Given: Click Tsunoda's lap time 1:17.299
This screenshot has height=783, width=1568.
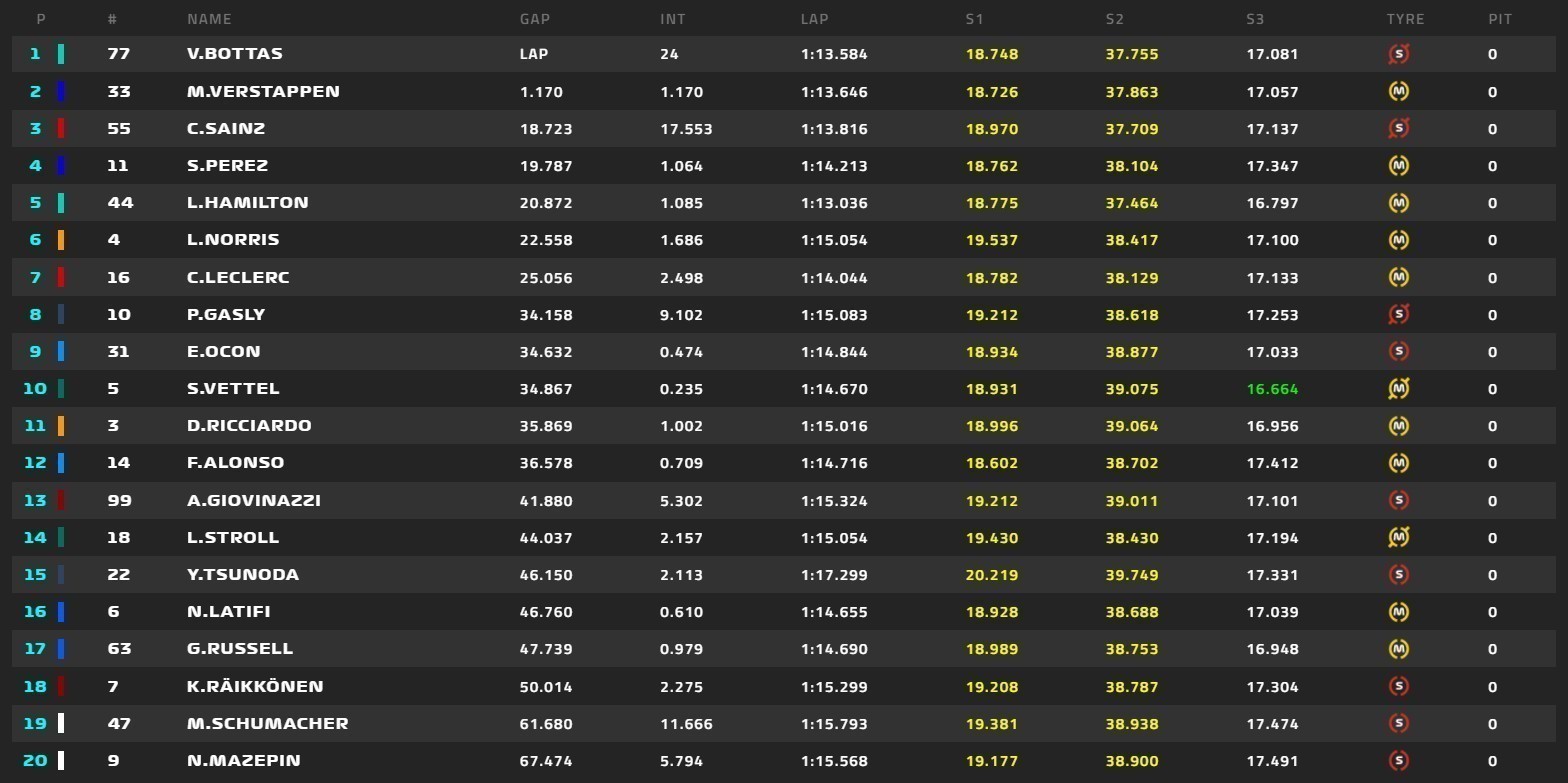Looking at the screenshot, I should [x=834, y=575].
